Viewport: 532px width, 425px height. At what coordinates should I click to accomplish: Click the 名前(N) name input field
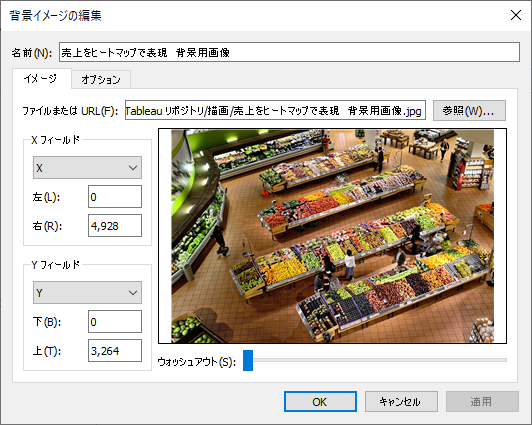coord(289,52)
